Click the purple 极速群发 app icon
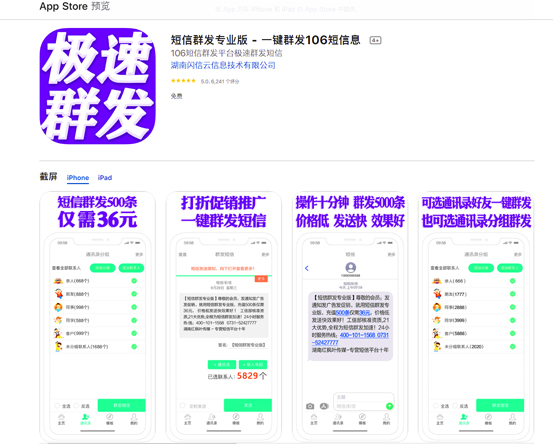Screen dimensions: 553x444 point(97,86)
